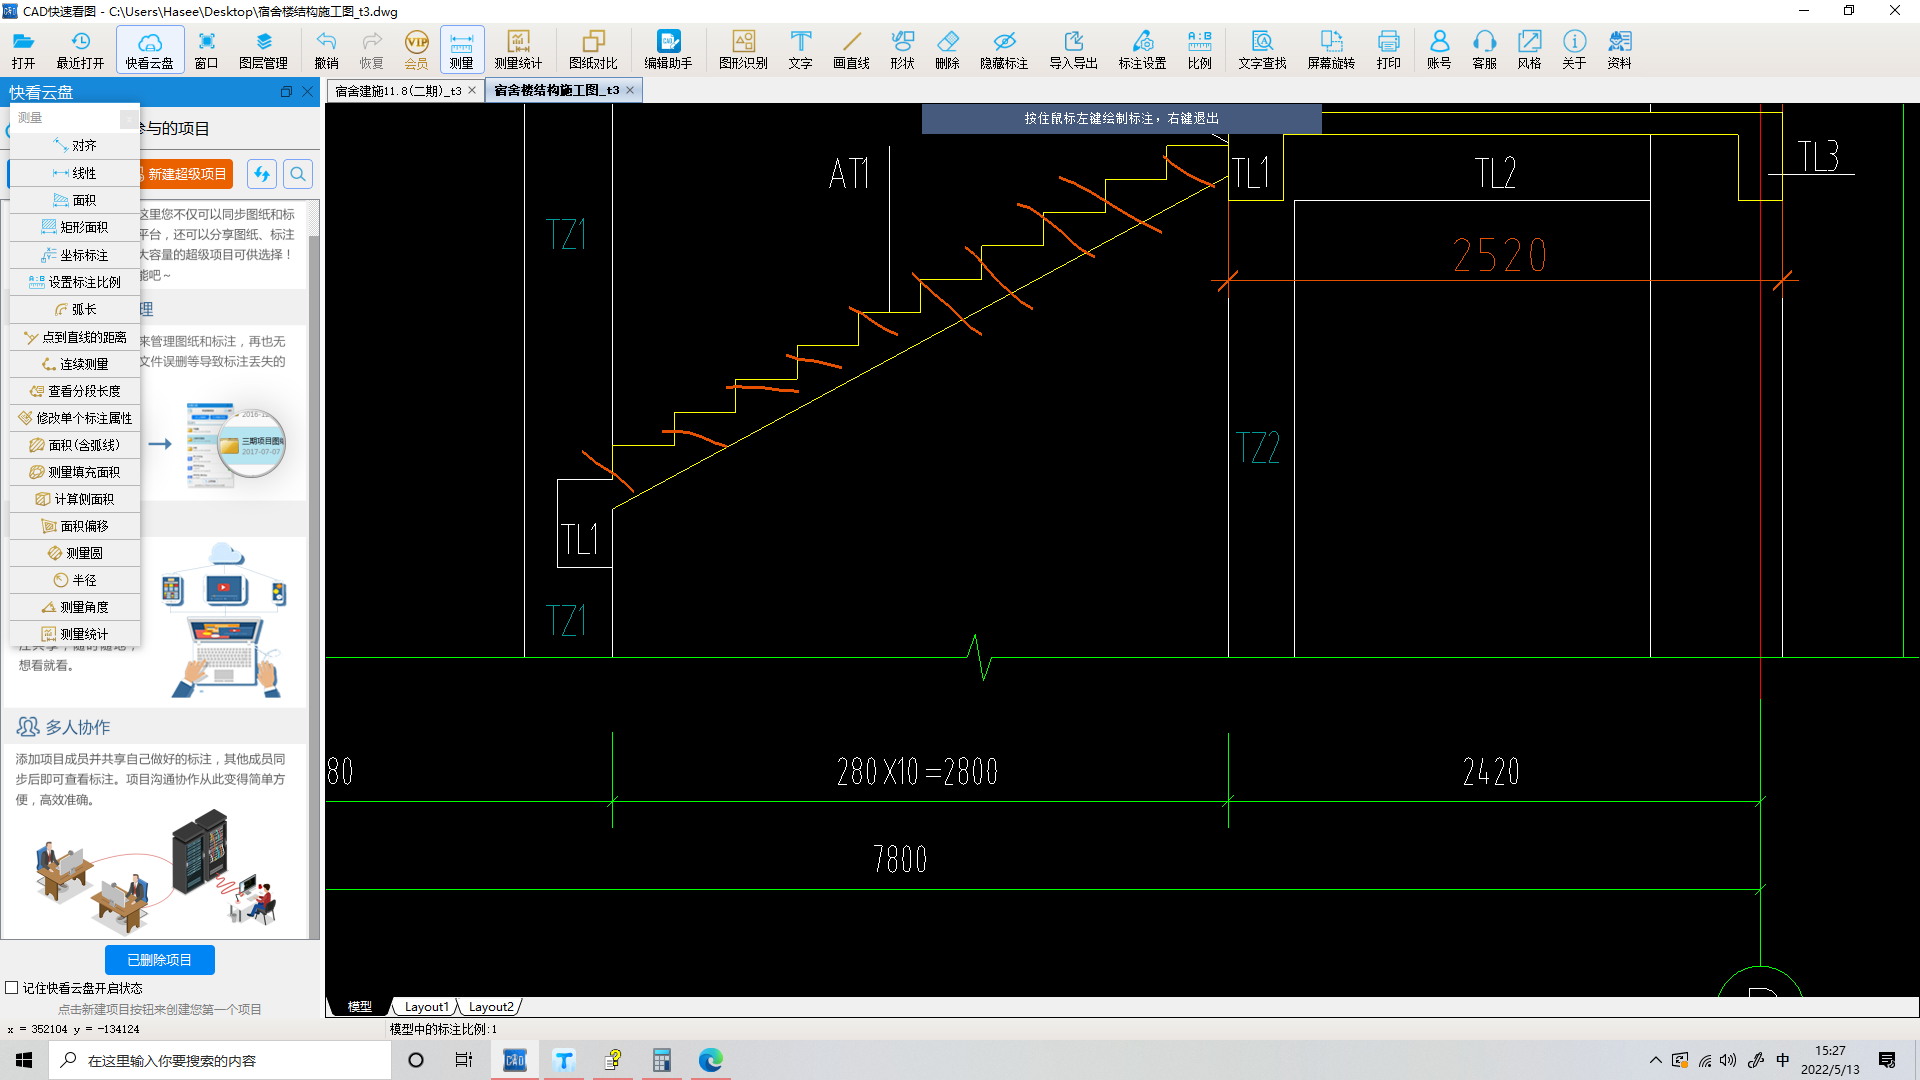This screenshot has width=1920, height=1080.
Task: Undo last action with 撤销
Action: 326,49
